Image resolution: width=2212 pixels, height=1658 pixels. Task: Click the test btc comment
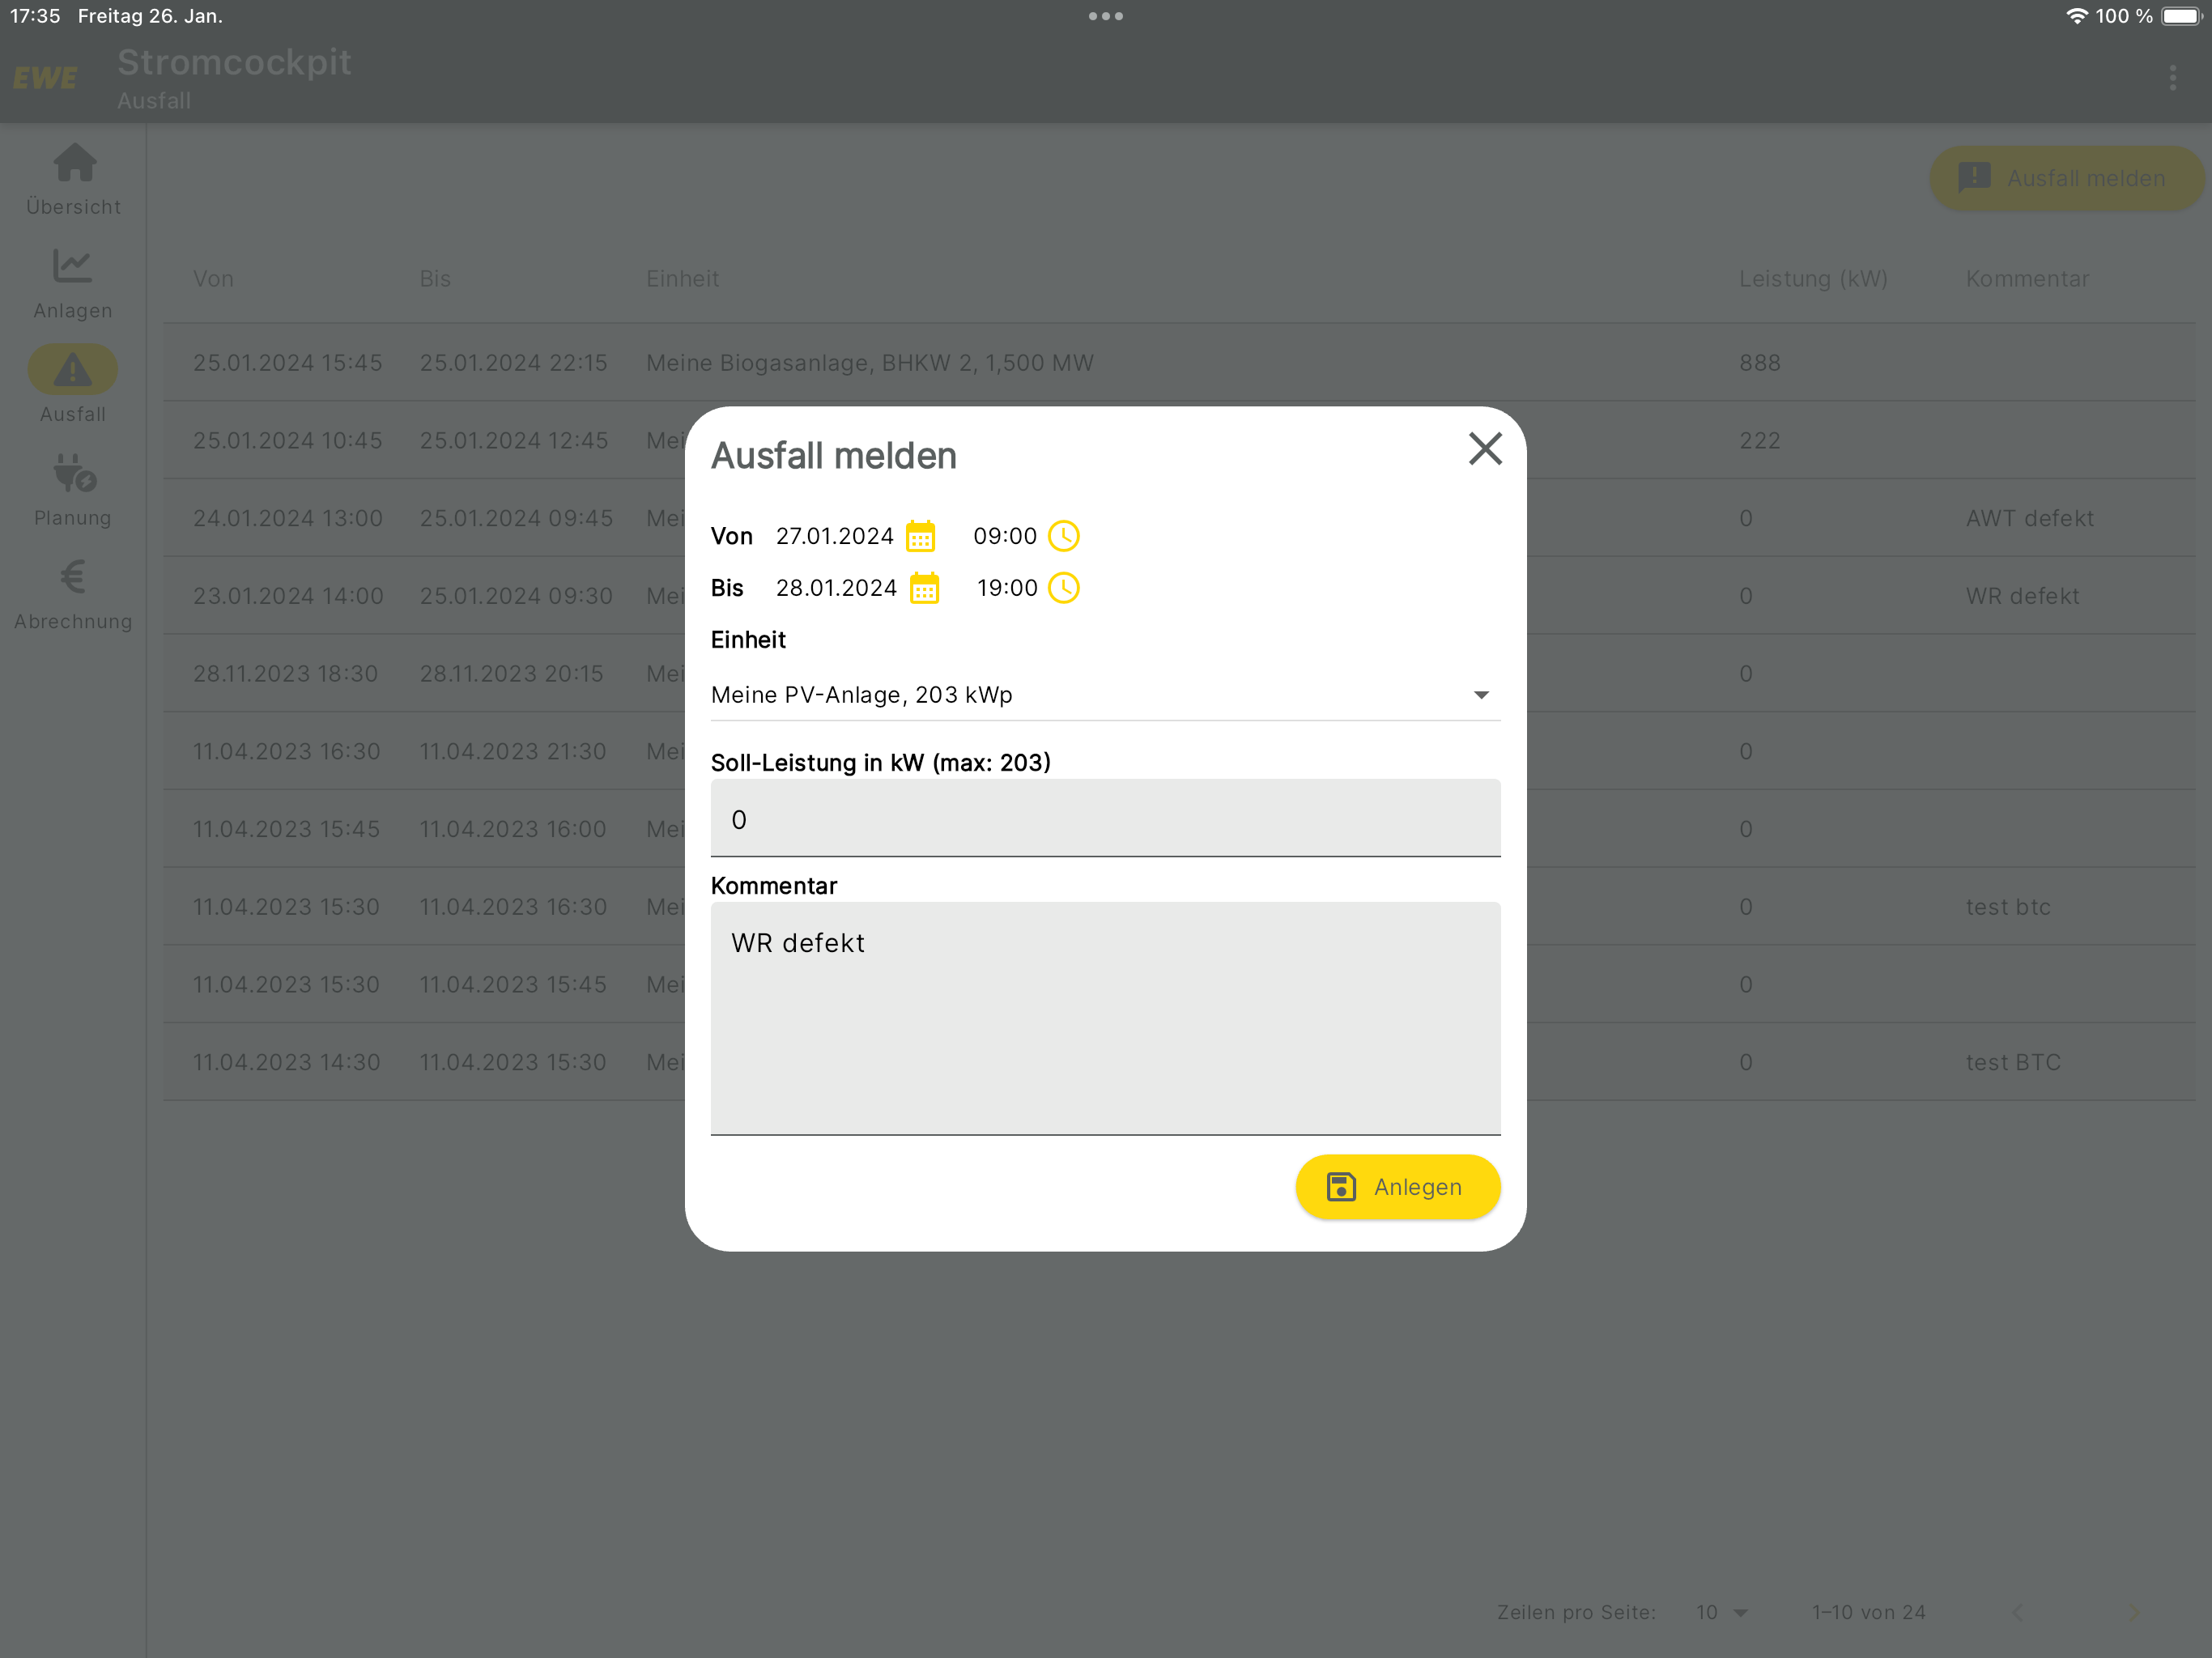[2008, 907]
